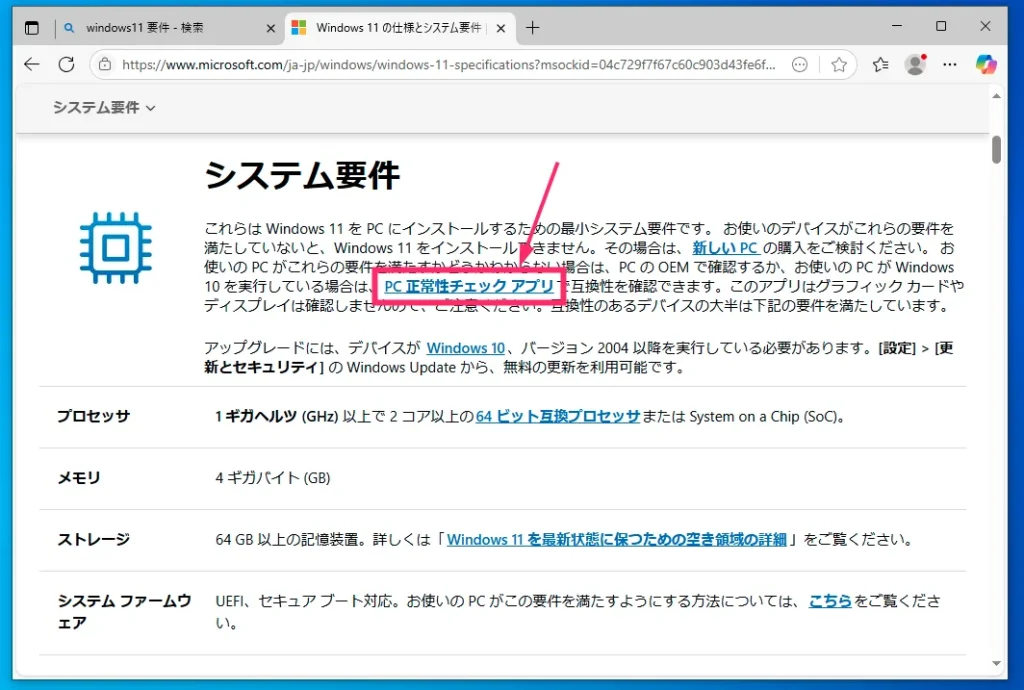This screenshot has height=690, width=1024.
Task: Go back to the previous page
Action: point(31,64)
